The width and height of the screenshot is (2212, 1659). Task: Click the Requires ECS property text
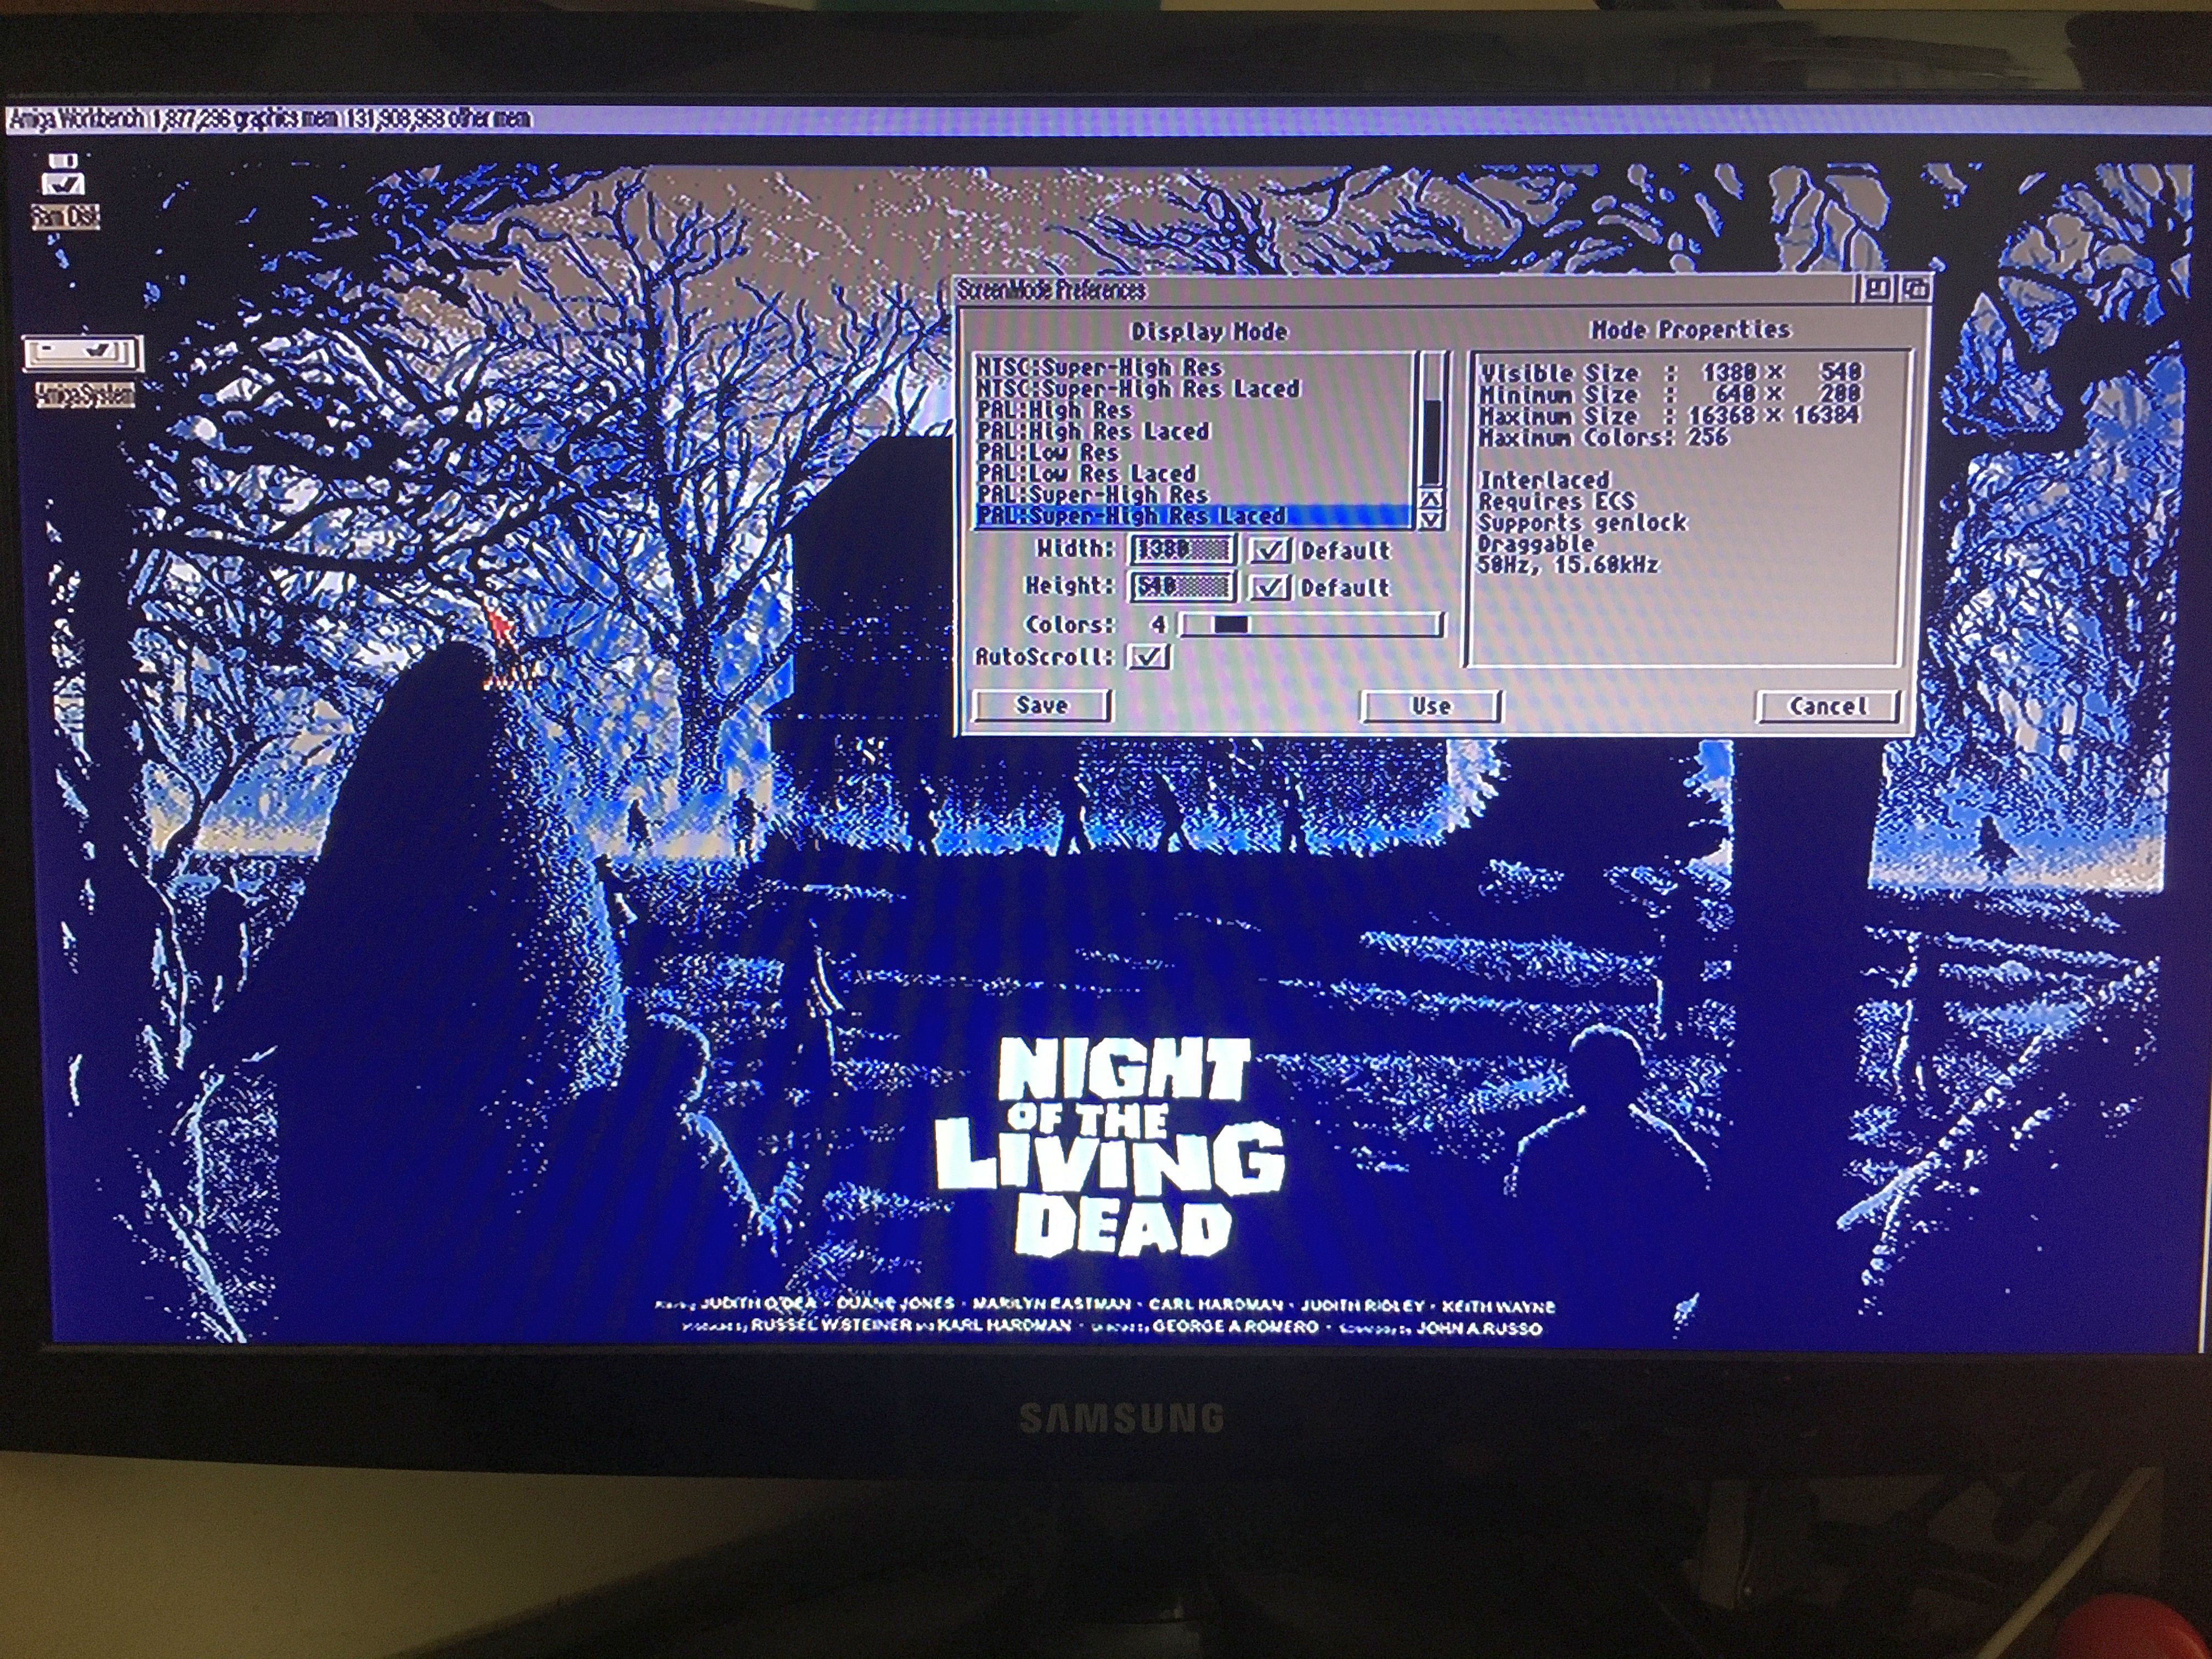[x=1556, y=501]
